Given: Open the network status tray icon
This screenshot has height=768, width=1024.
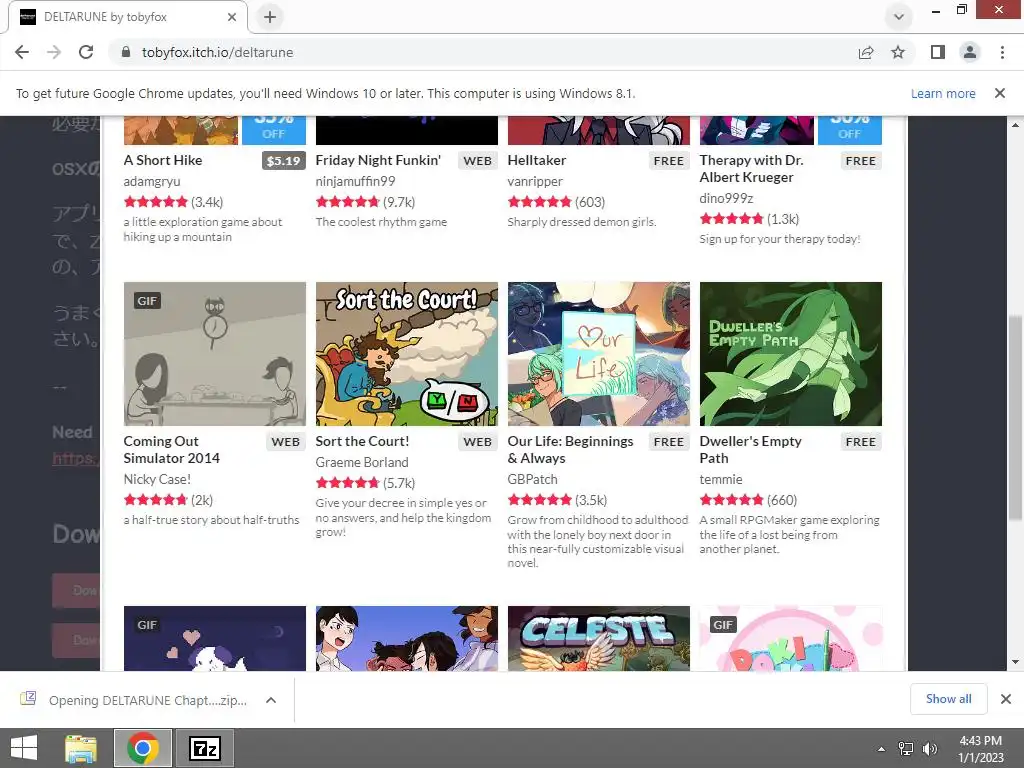Looking at the screenshot, I should [x=906, y=749].
